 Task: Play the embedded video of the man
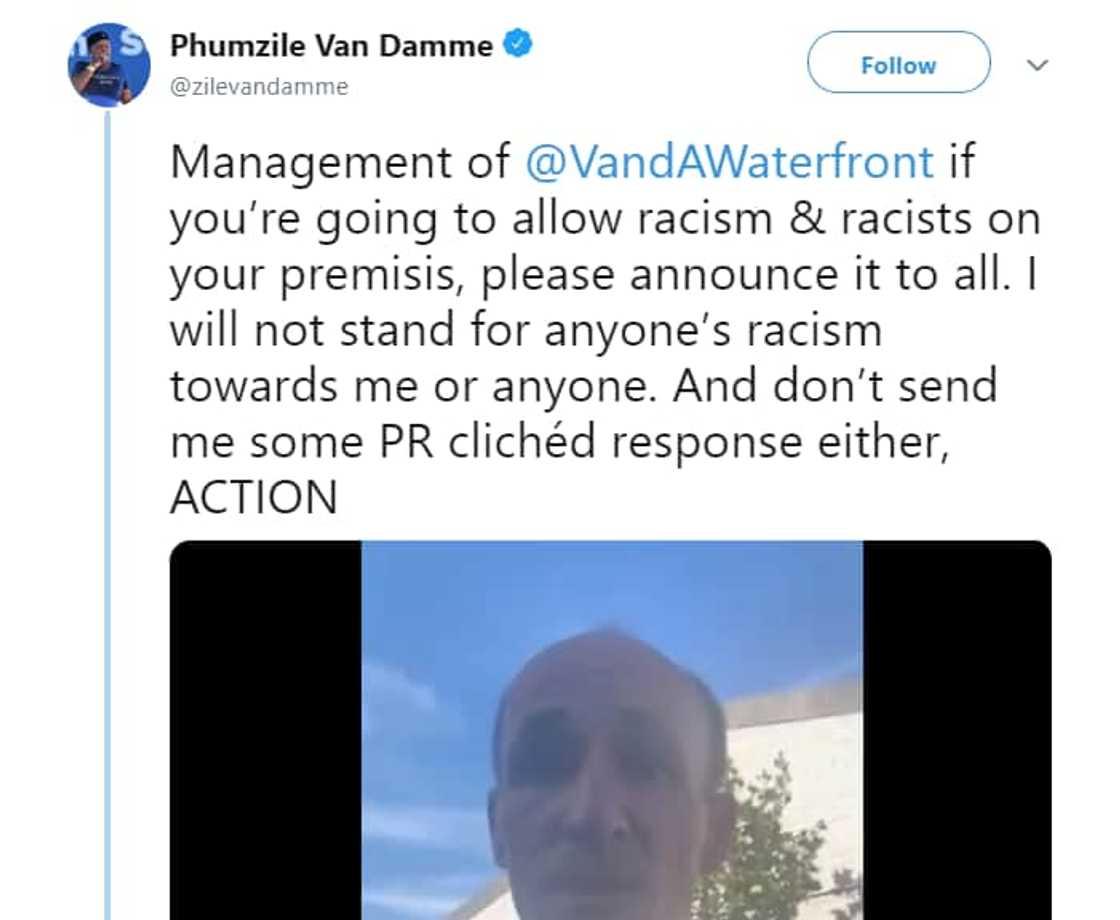tap(611, 730)
